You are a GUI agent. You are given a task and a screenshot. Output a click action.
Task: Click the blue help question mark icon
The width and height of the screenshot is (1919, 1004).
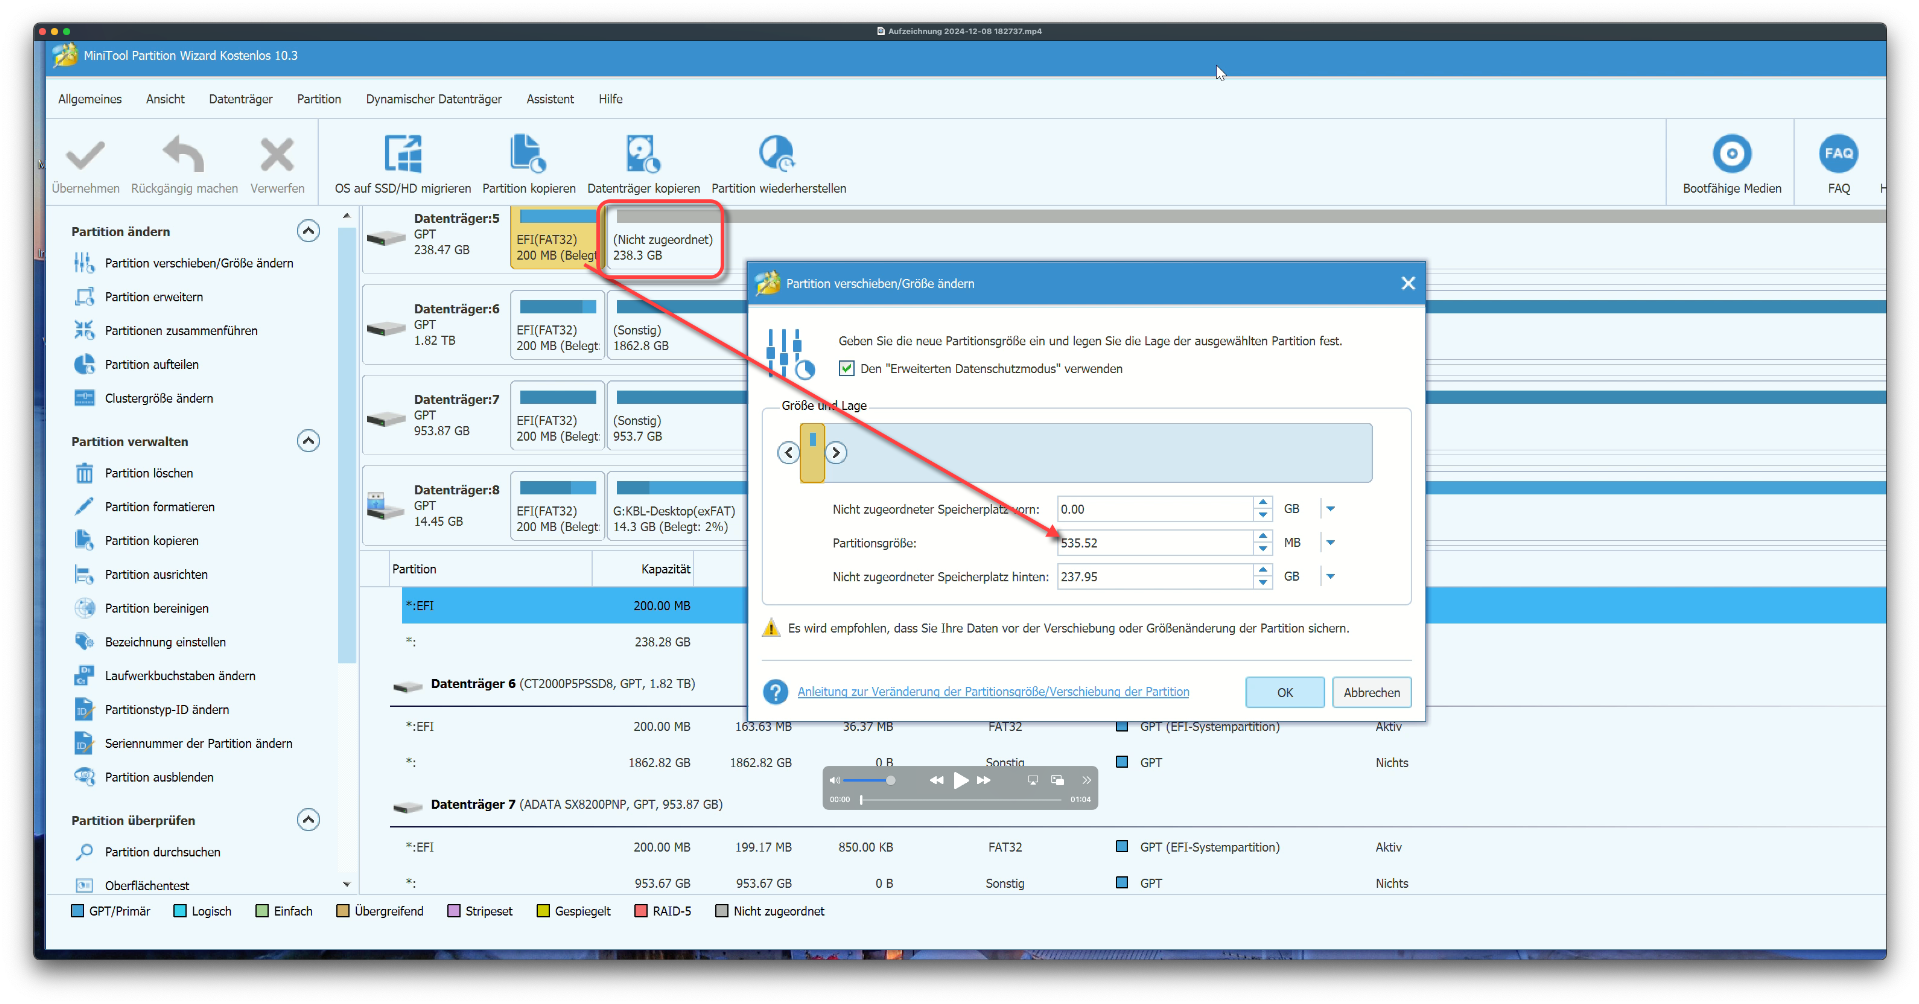click(x=775, y=692)
